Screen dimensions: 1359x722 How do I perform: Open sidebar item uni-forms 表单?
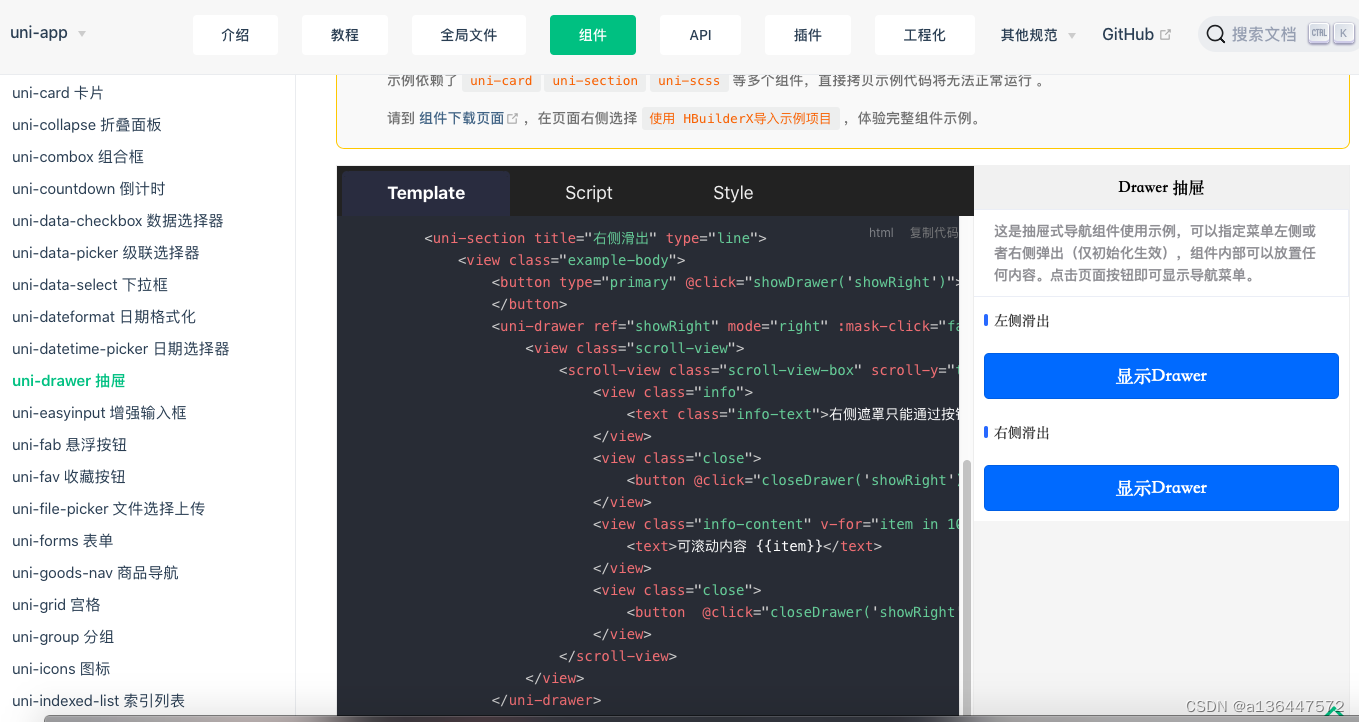(x=63, y=541)
